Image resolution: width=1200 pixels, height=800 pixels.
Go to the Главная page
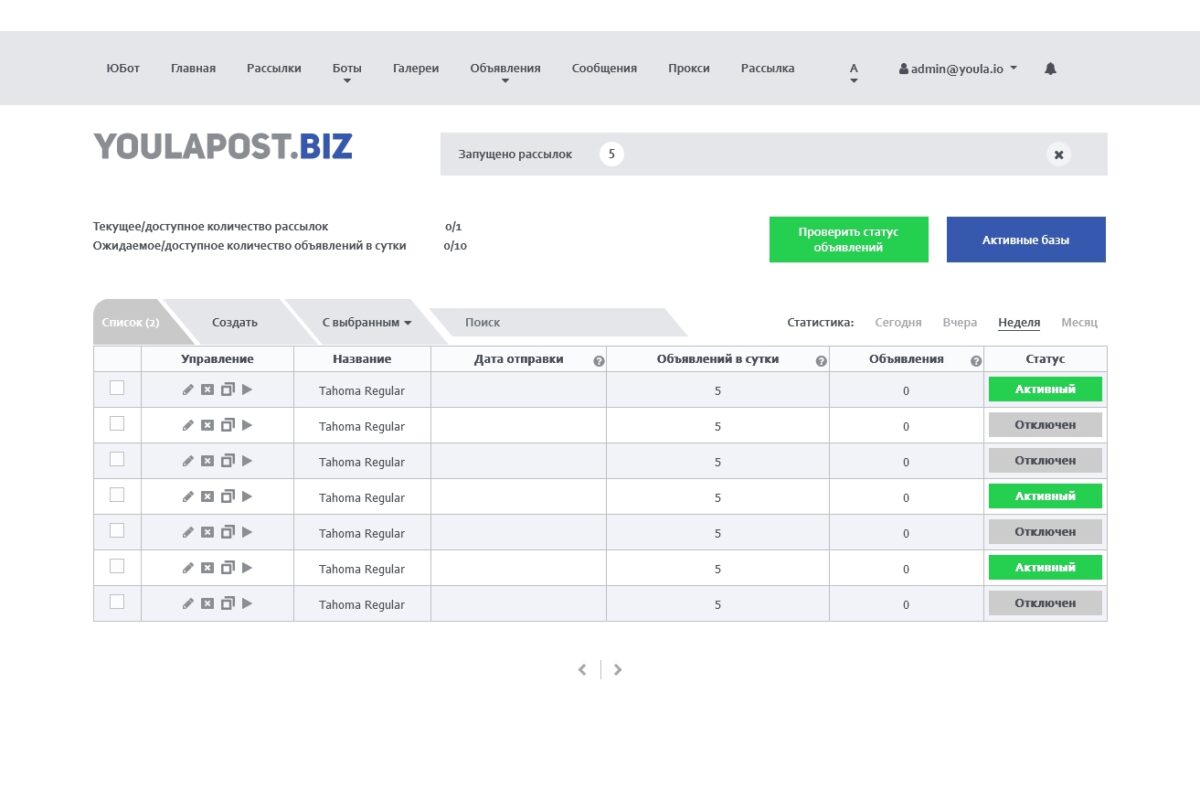[193, 68]
